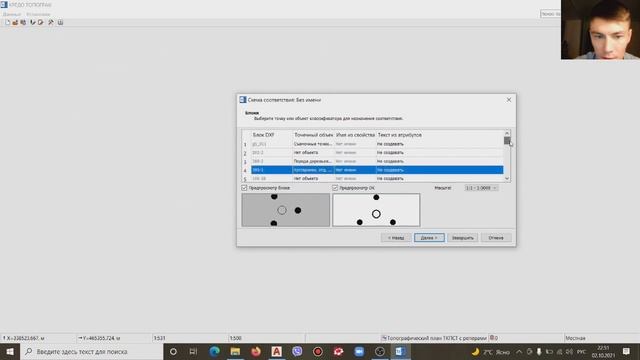The width and height of the screenshot is (640, 360).
Task: Click the tools hammer icon in the toolbar
Action: coord(51,22)
